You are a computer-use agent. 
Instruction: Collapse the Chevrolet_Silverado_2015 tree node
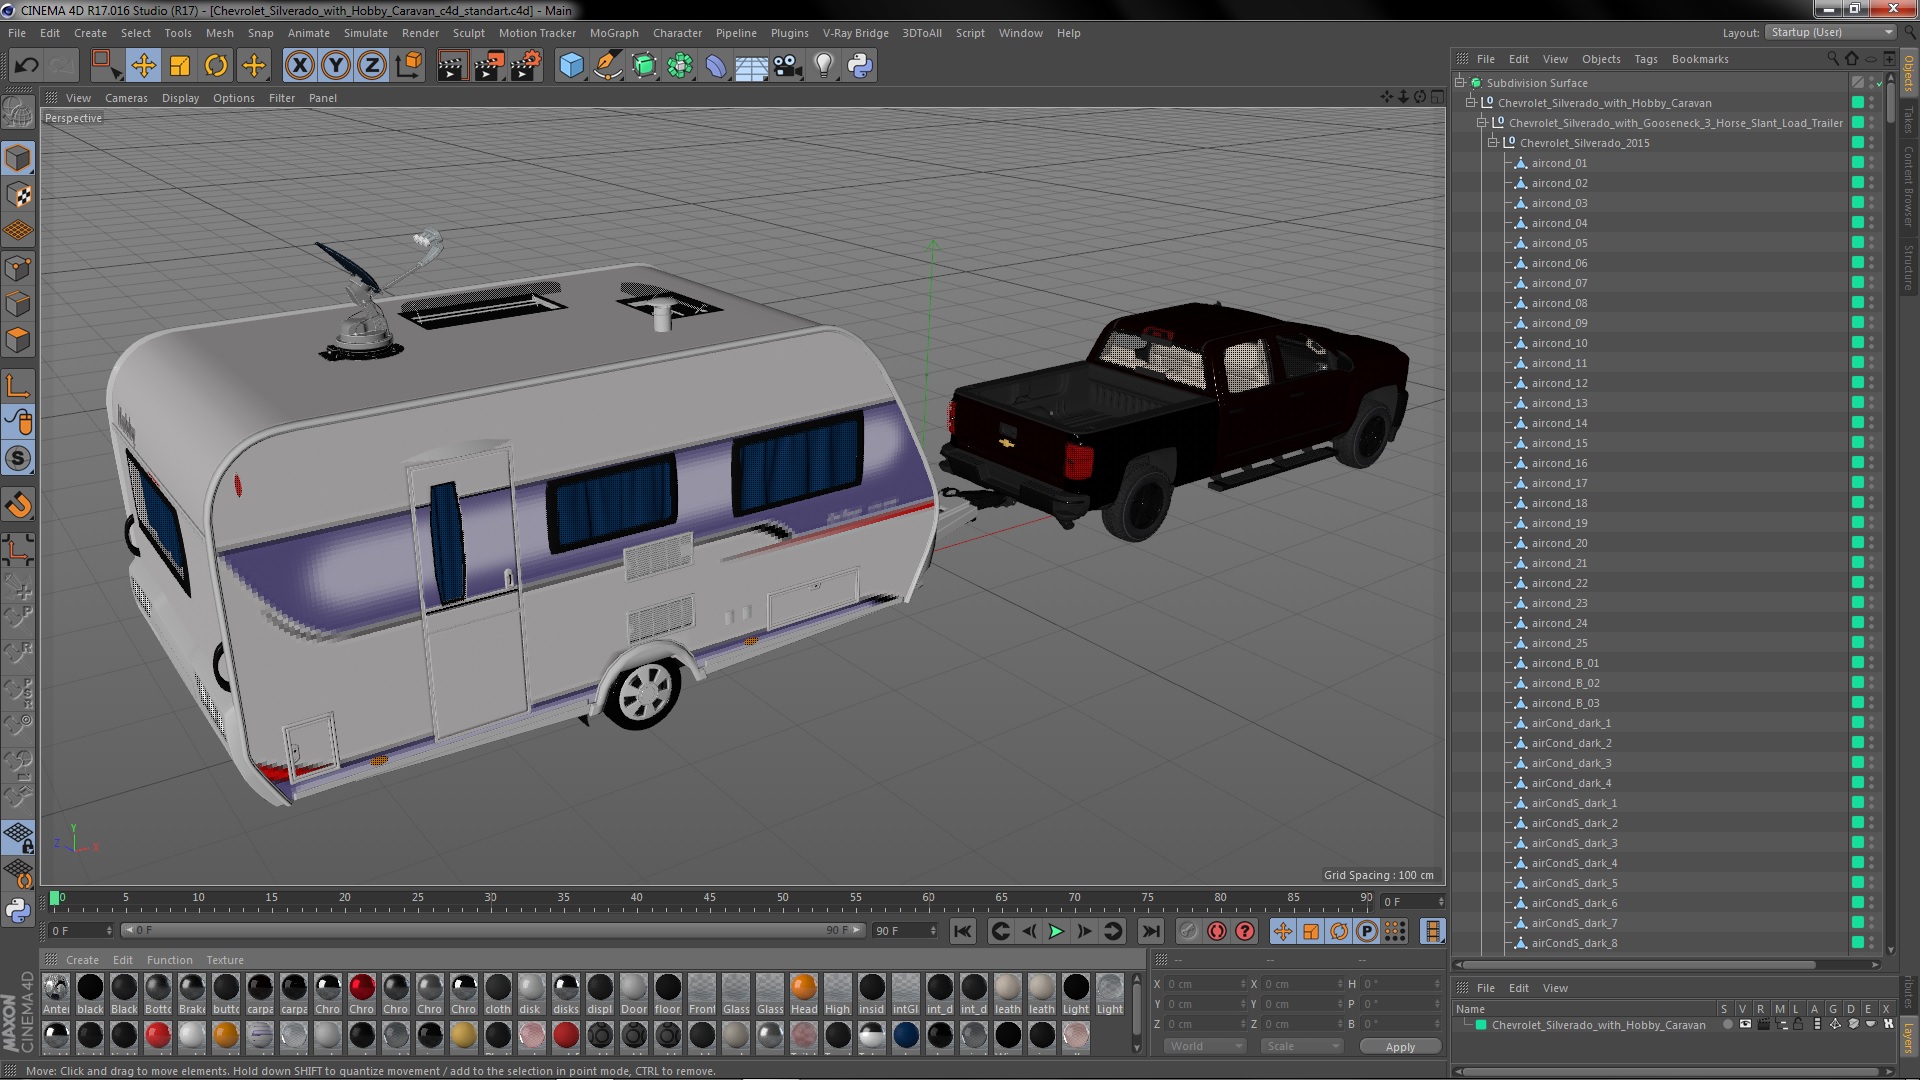[1493, 143]
